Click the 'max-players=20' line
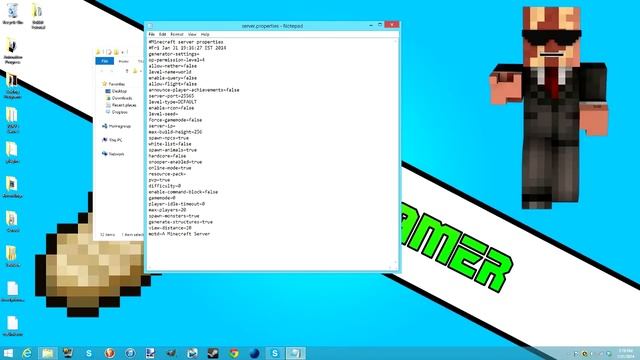The height and width of the screenshot is (360, 640). pos(167,210)
